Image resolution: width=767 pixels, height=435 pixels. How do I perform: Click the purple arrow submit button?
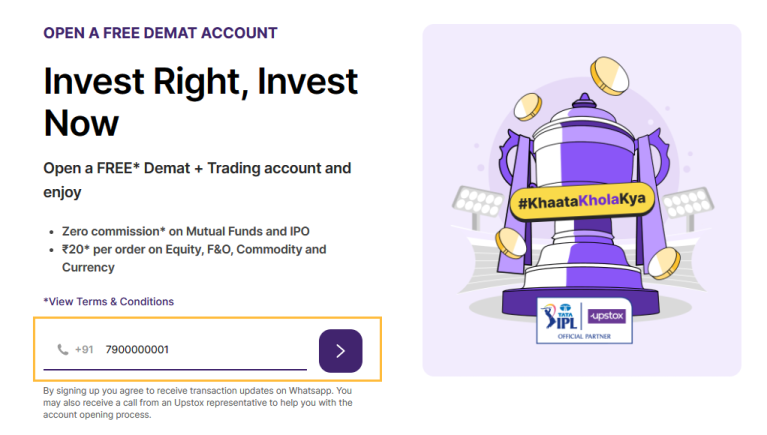click(340, 351)
